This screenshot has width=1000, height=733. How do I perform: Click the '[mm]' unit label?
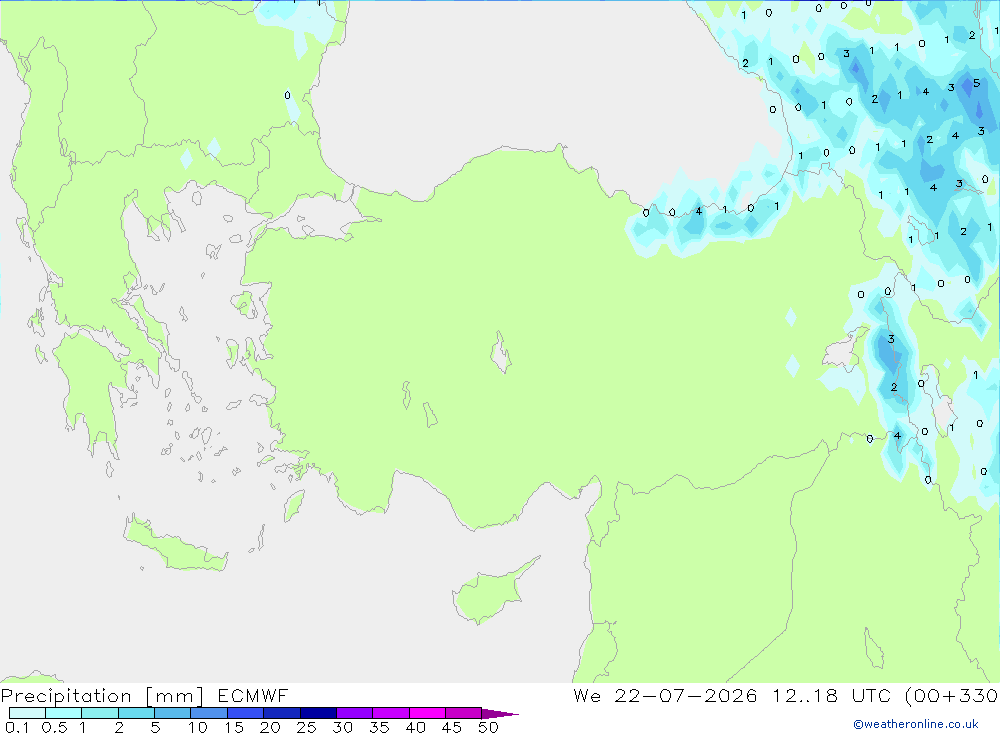tap(175, 696)
